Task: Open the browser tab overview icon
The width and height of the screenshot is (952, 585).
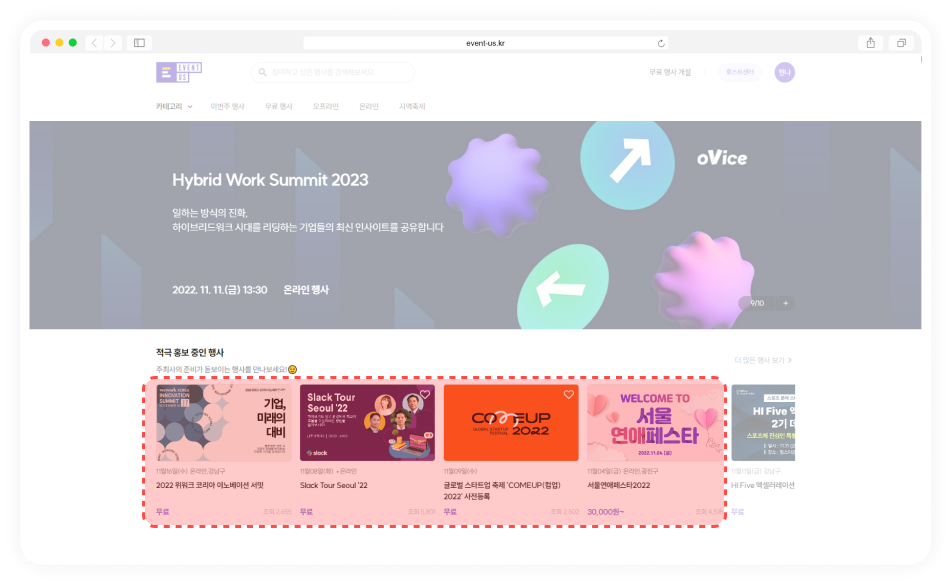Action: click(901, 42)
